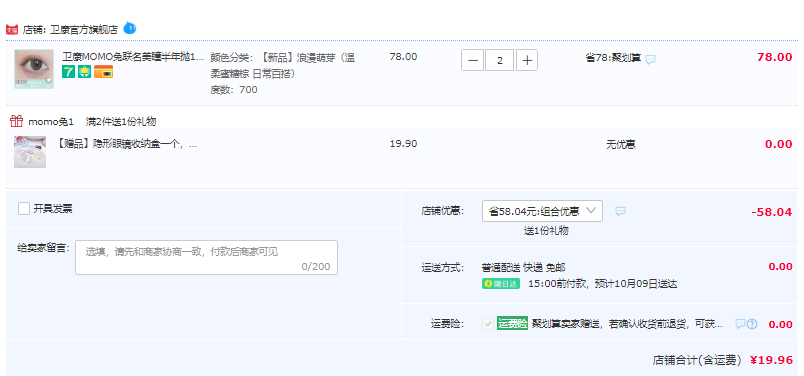
Task: Click the 省78:聚划算 discount text
Action: (x=613, y=57)
